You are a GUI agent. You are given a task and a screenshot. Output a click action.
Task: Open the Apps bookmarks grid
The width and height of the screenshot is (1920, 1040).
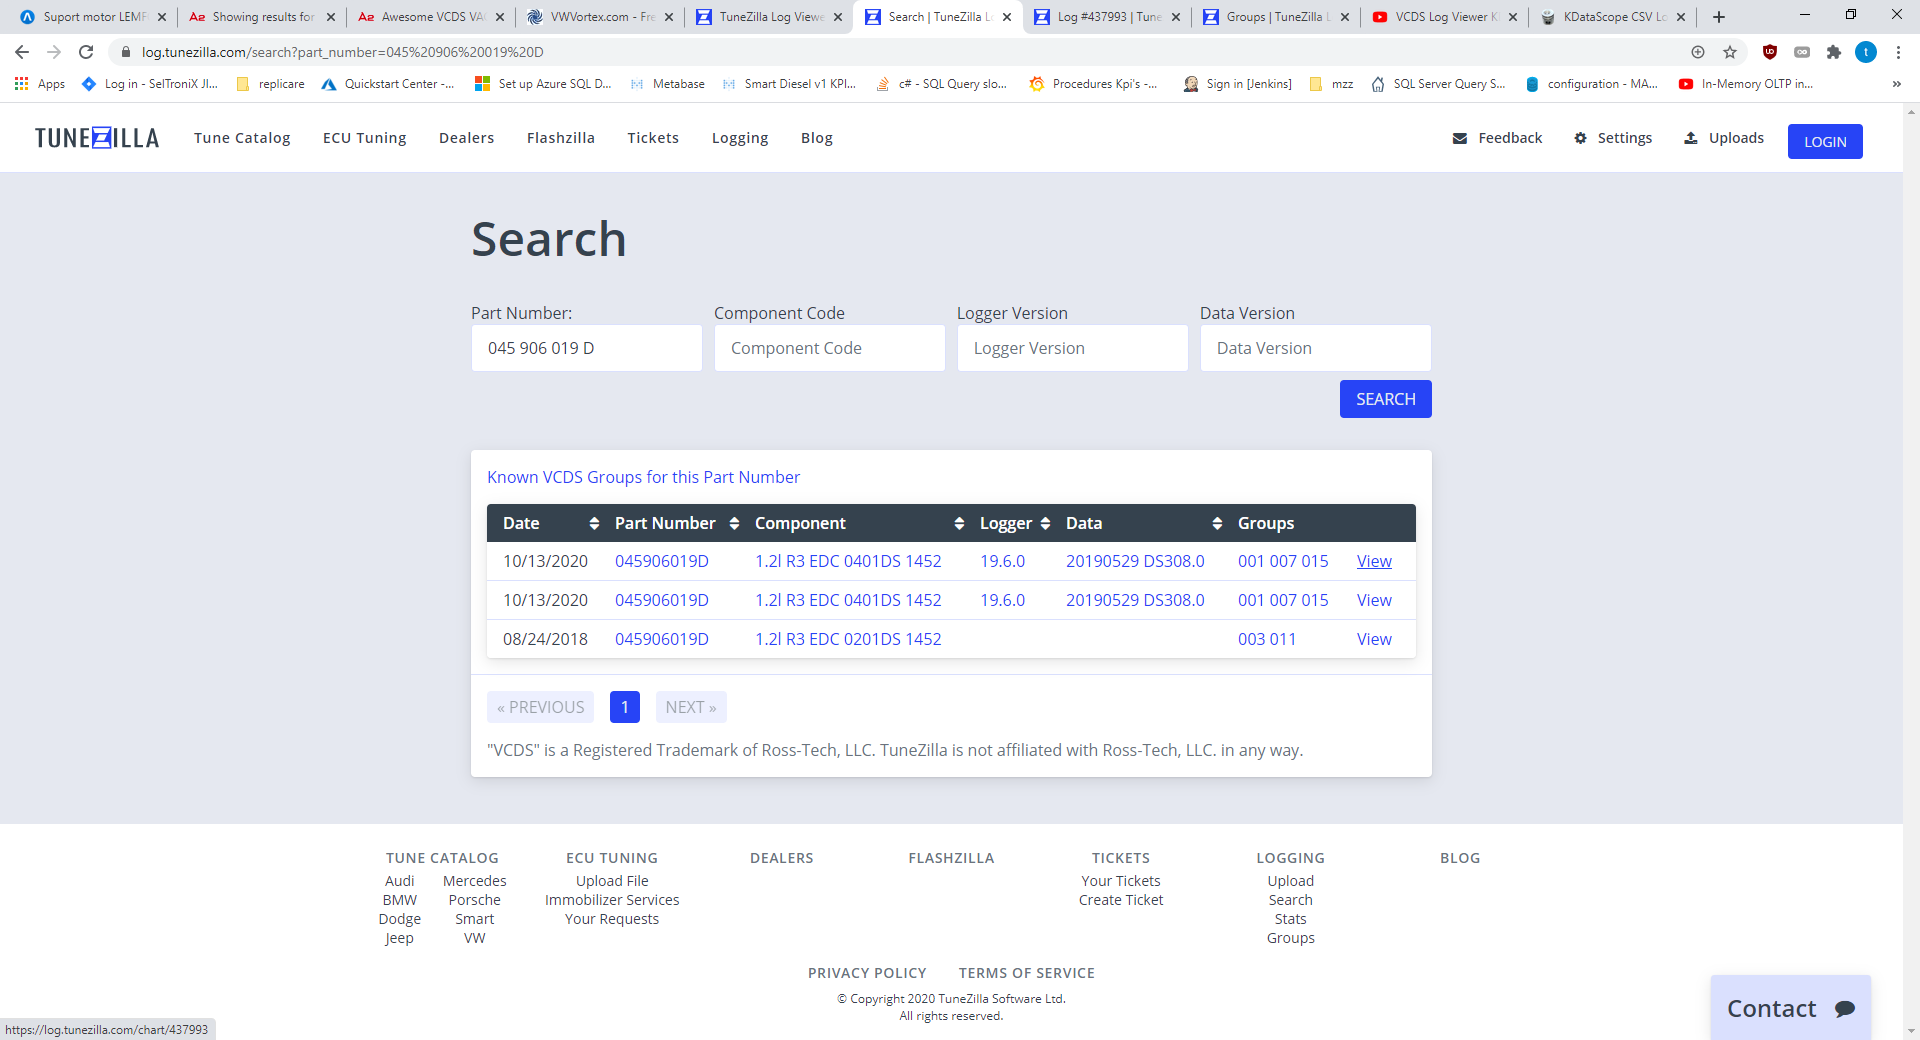[40, 84]
